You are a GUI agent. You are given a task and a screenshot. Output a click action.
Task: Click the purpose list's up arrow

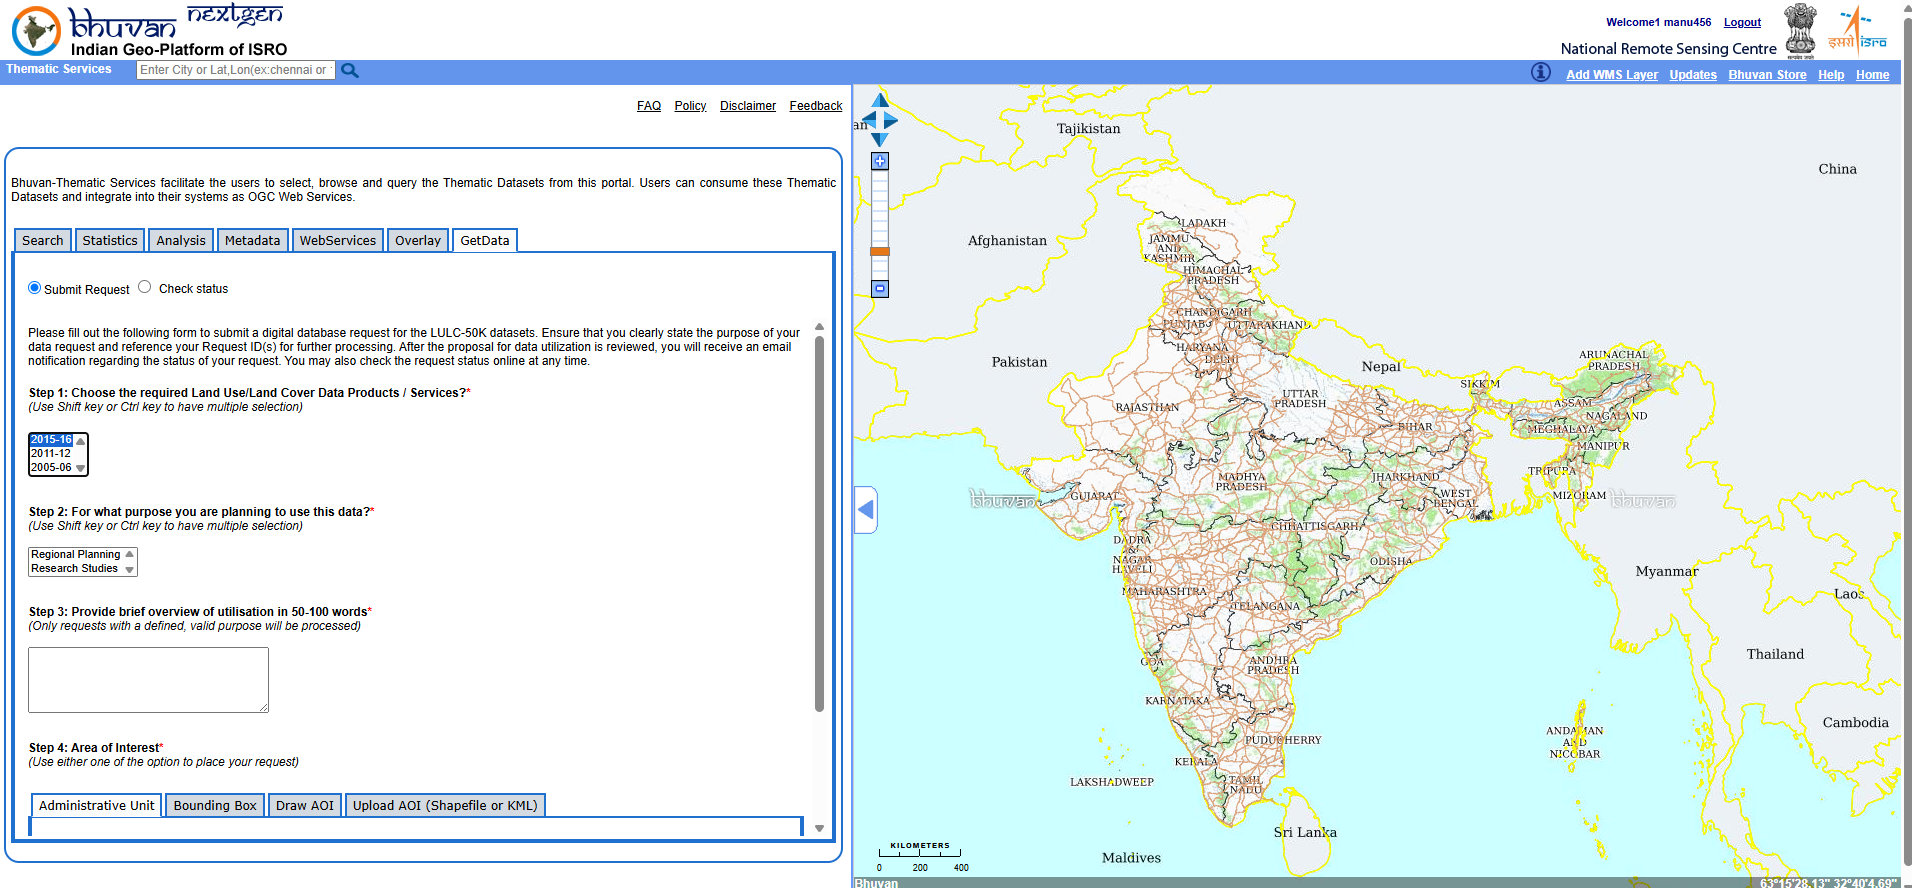[130, 554]
